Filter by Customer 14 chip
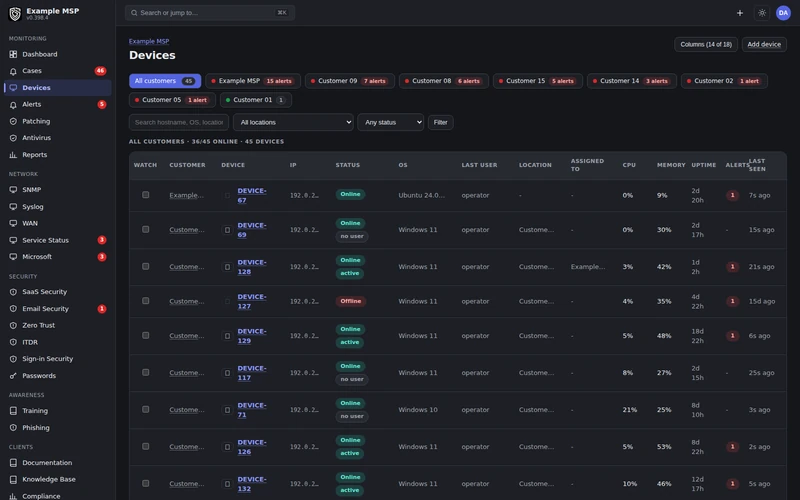This screenshot has width=800, height=500. click(632, 81)
